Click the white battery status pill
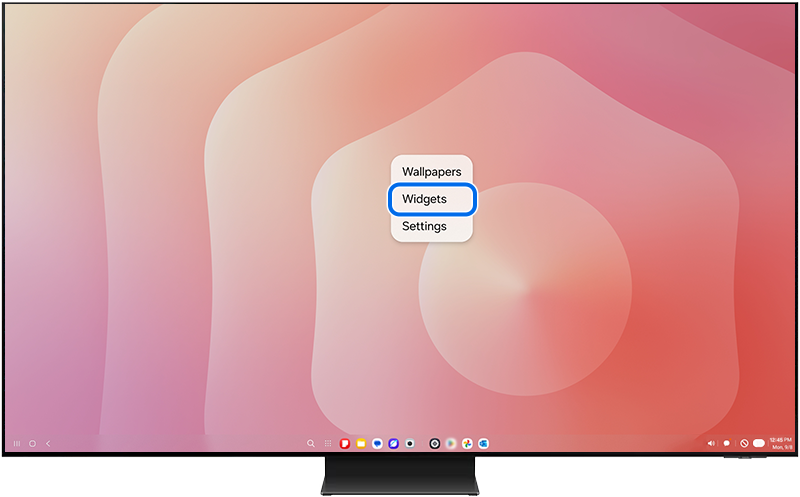This screenshot has height=497, width=800. 759,443
